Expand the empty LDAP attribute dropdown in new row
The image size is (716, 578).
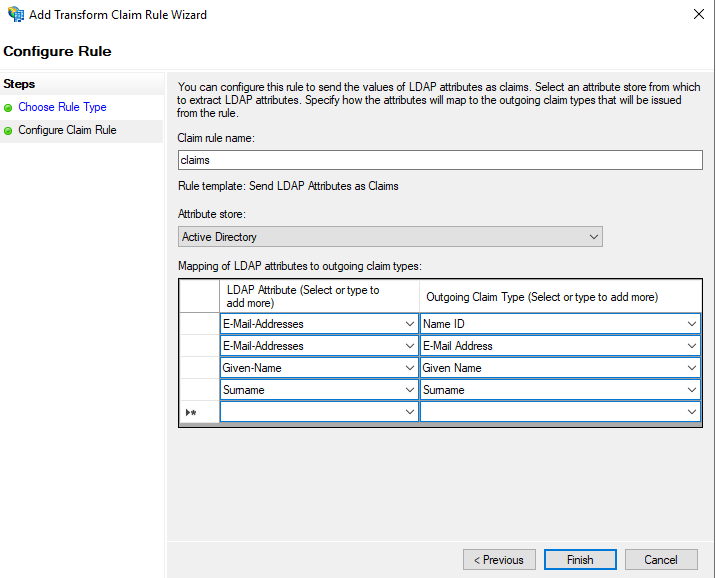click(x=410, y=412)
